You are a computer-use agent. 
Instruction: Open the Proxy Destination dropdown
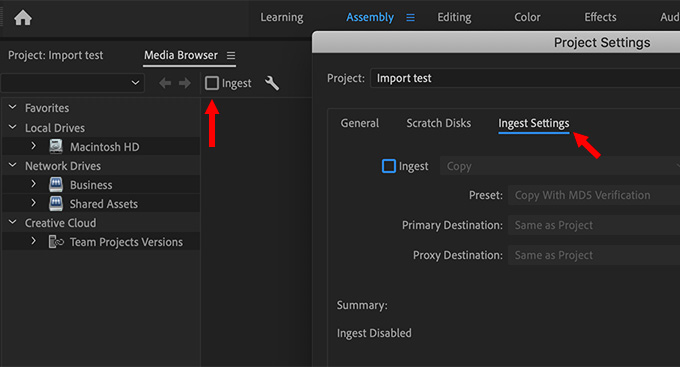click(x=594, y=255)
